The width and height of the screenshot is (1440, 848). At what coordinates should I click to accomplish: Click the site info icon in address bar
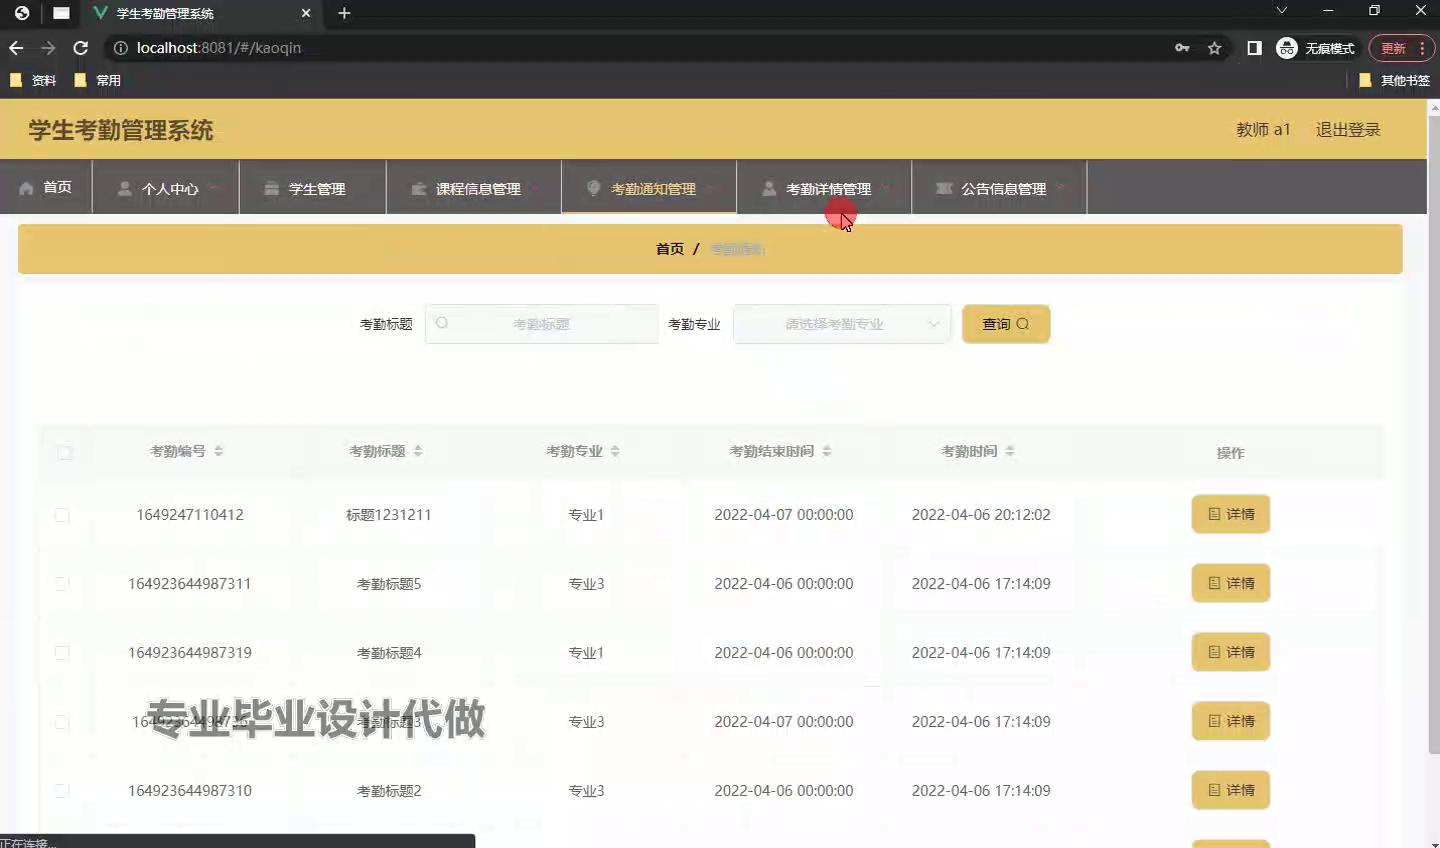121,48
